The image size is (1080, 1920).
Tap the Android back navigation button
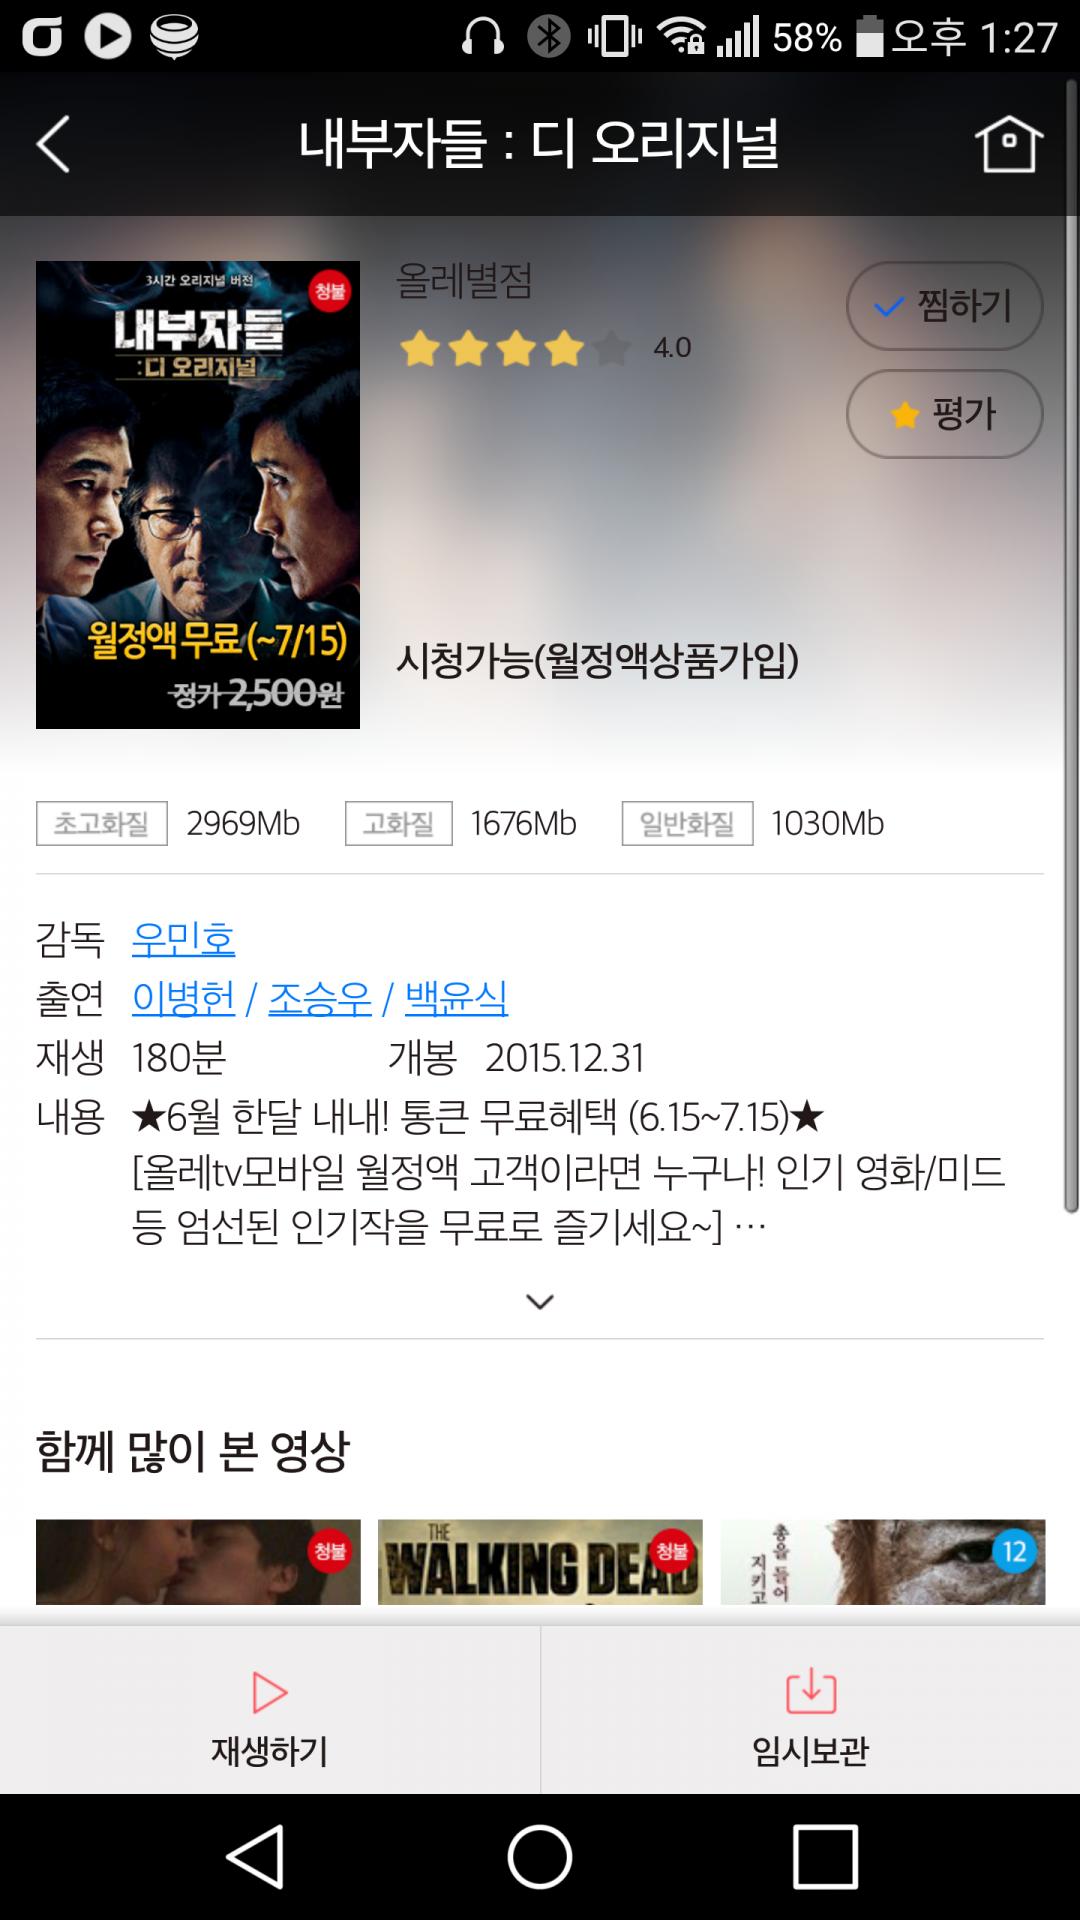point(256,1856)
